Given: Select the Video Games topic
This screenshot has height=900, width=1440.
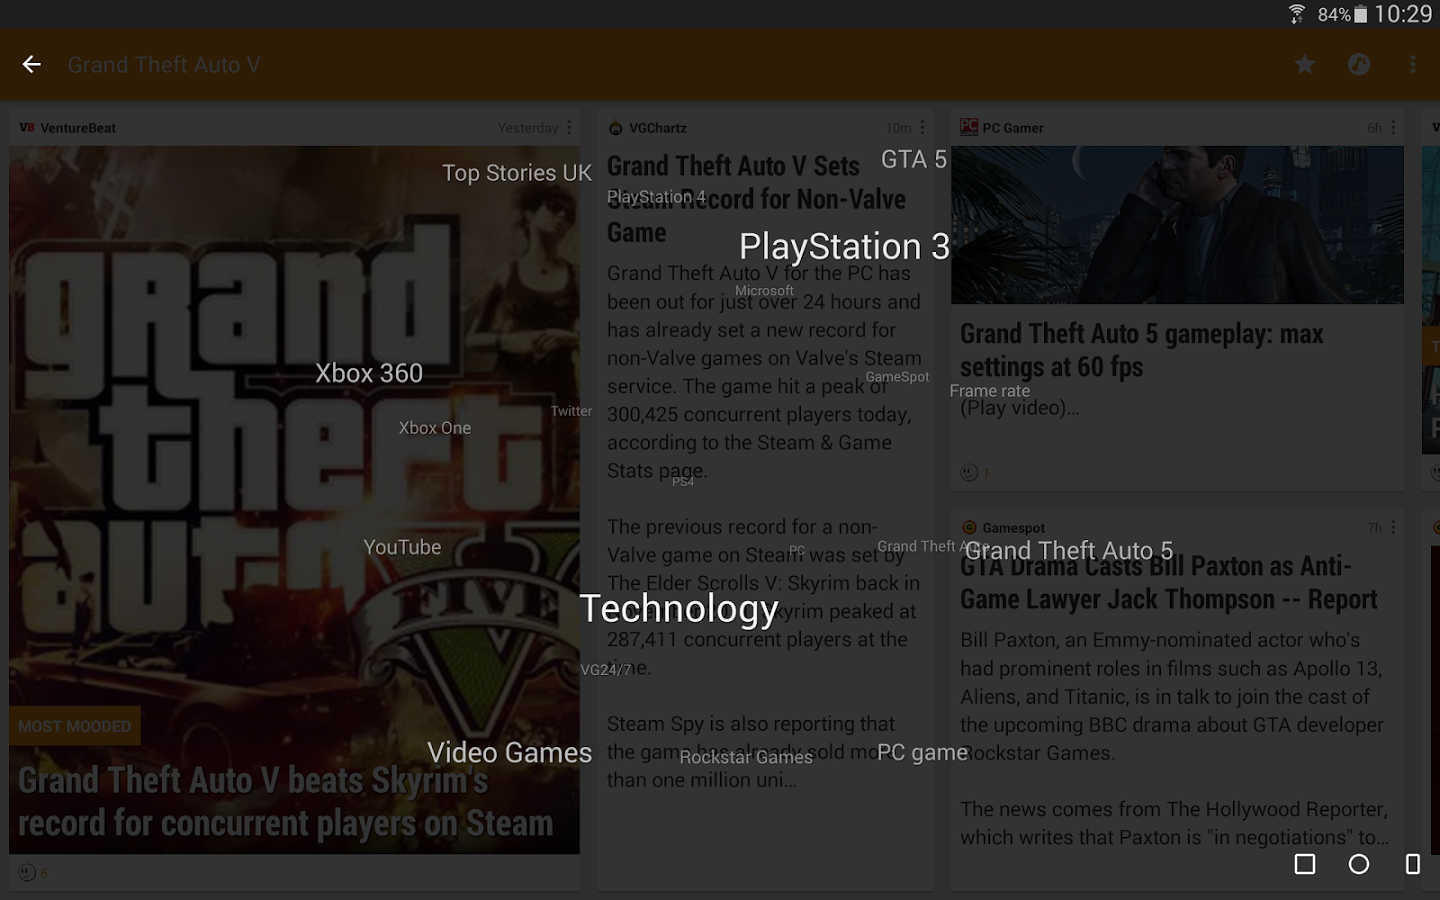Looking at the screenshot, I should [x=510, y=753].
